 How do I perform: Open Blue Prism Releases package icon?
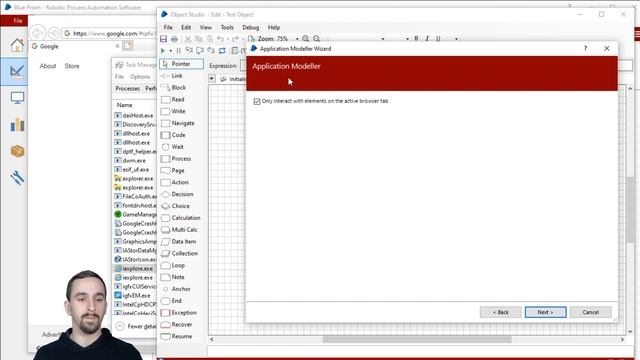point(17,151)
